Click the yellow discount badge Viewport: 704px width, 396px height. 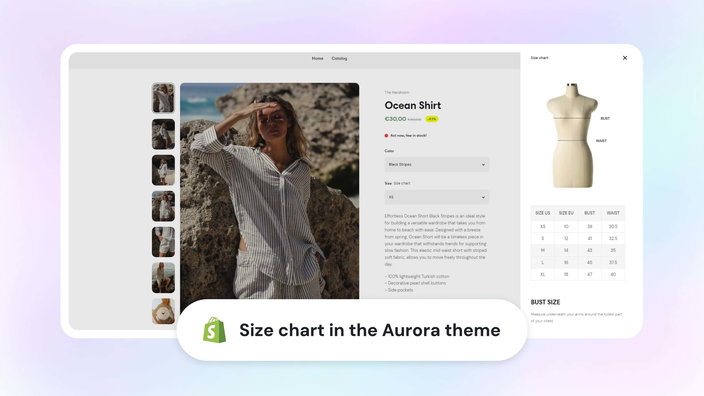[x=431, y=119]
